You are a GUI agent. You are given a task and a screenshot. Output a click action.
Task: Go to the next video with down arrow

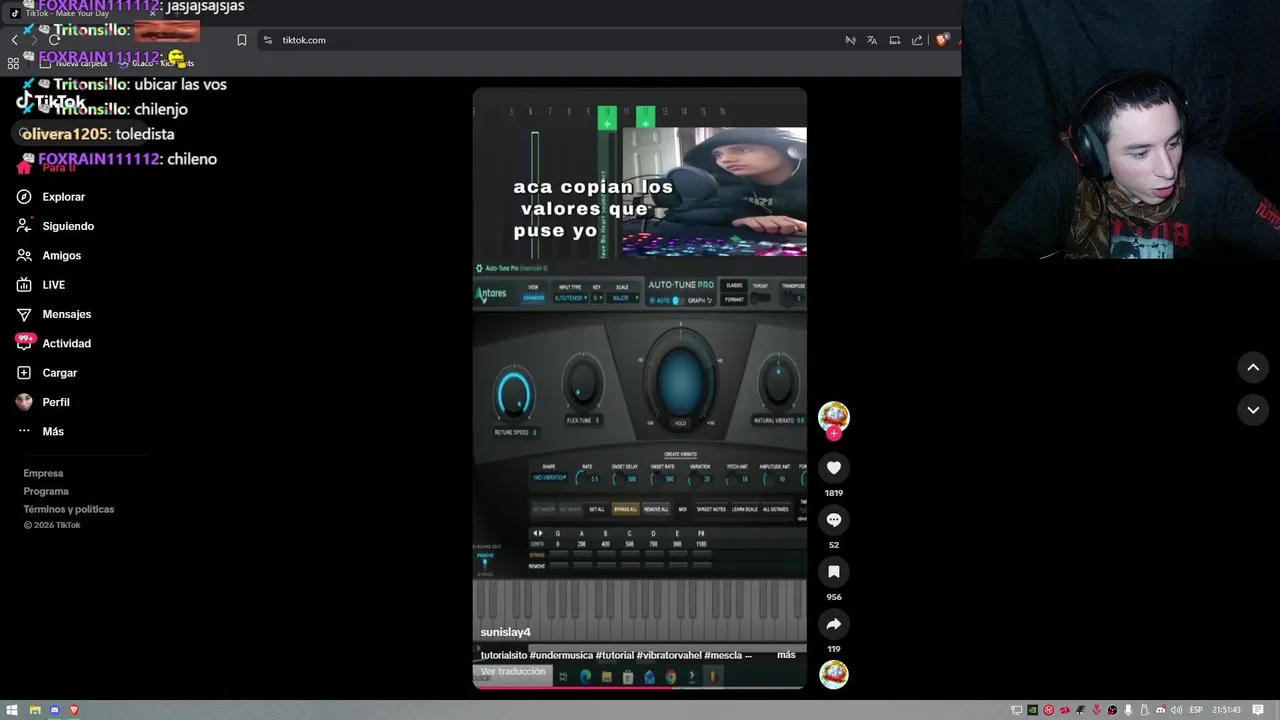[1253, 410]
